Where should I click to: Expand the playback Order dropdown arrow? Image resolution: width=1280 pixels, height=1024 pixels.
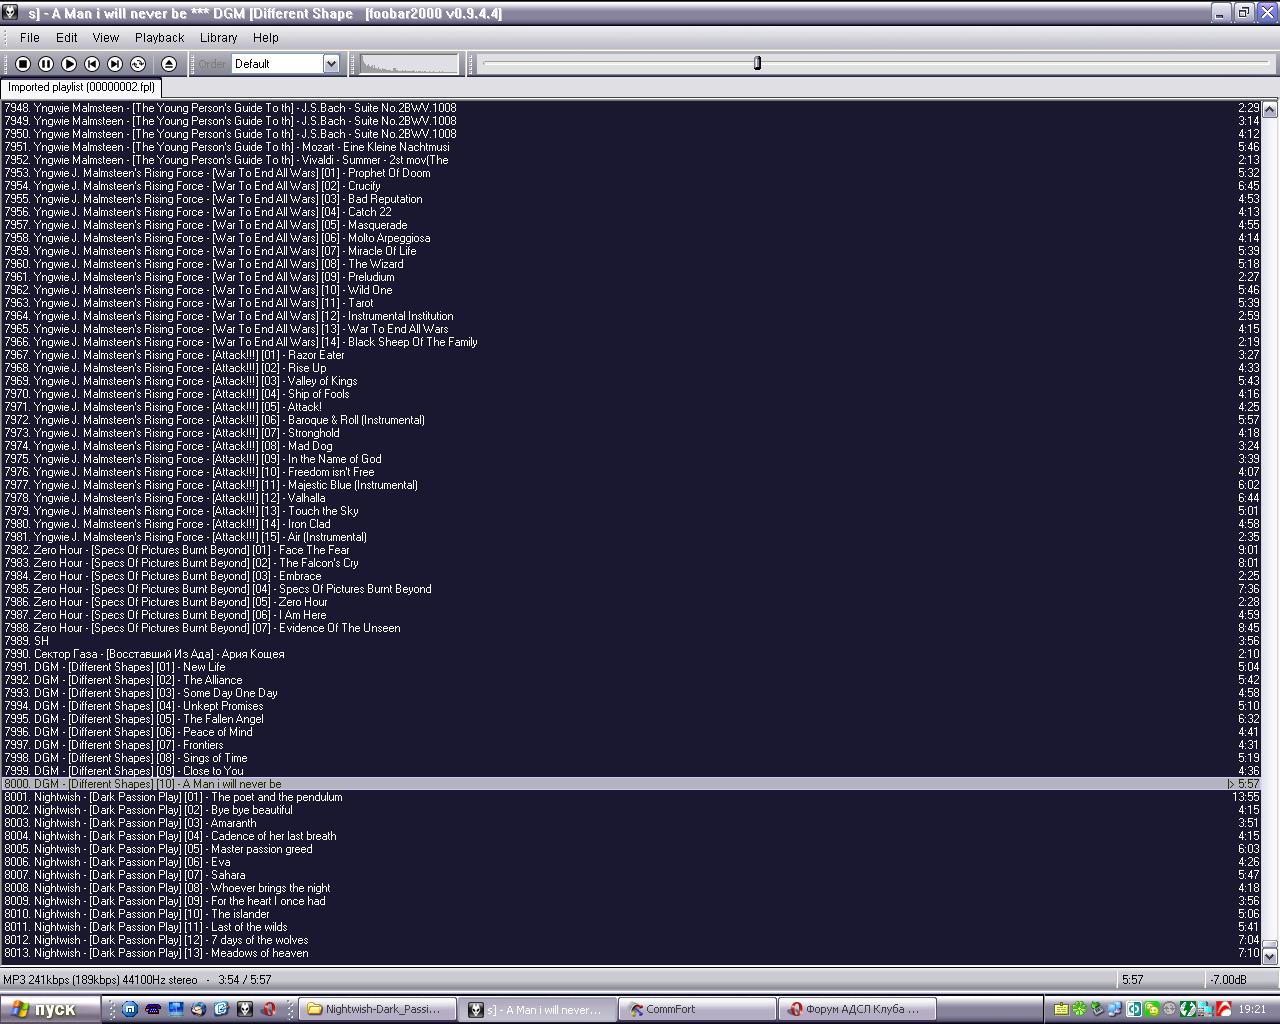[331, 64]
